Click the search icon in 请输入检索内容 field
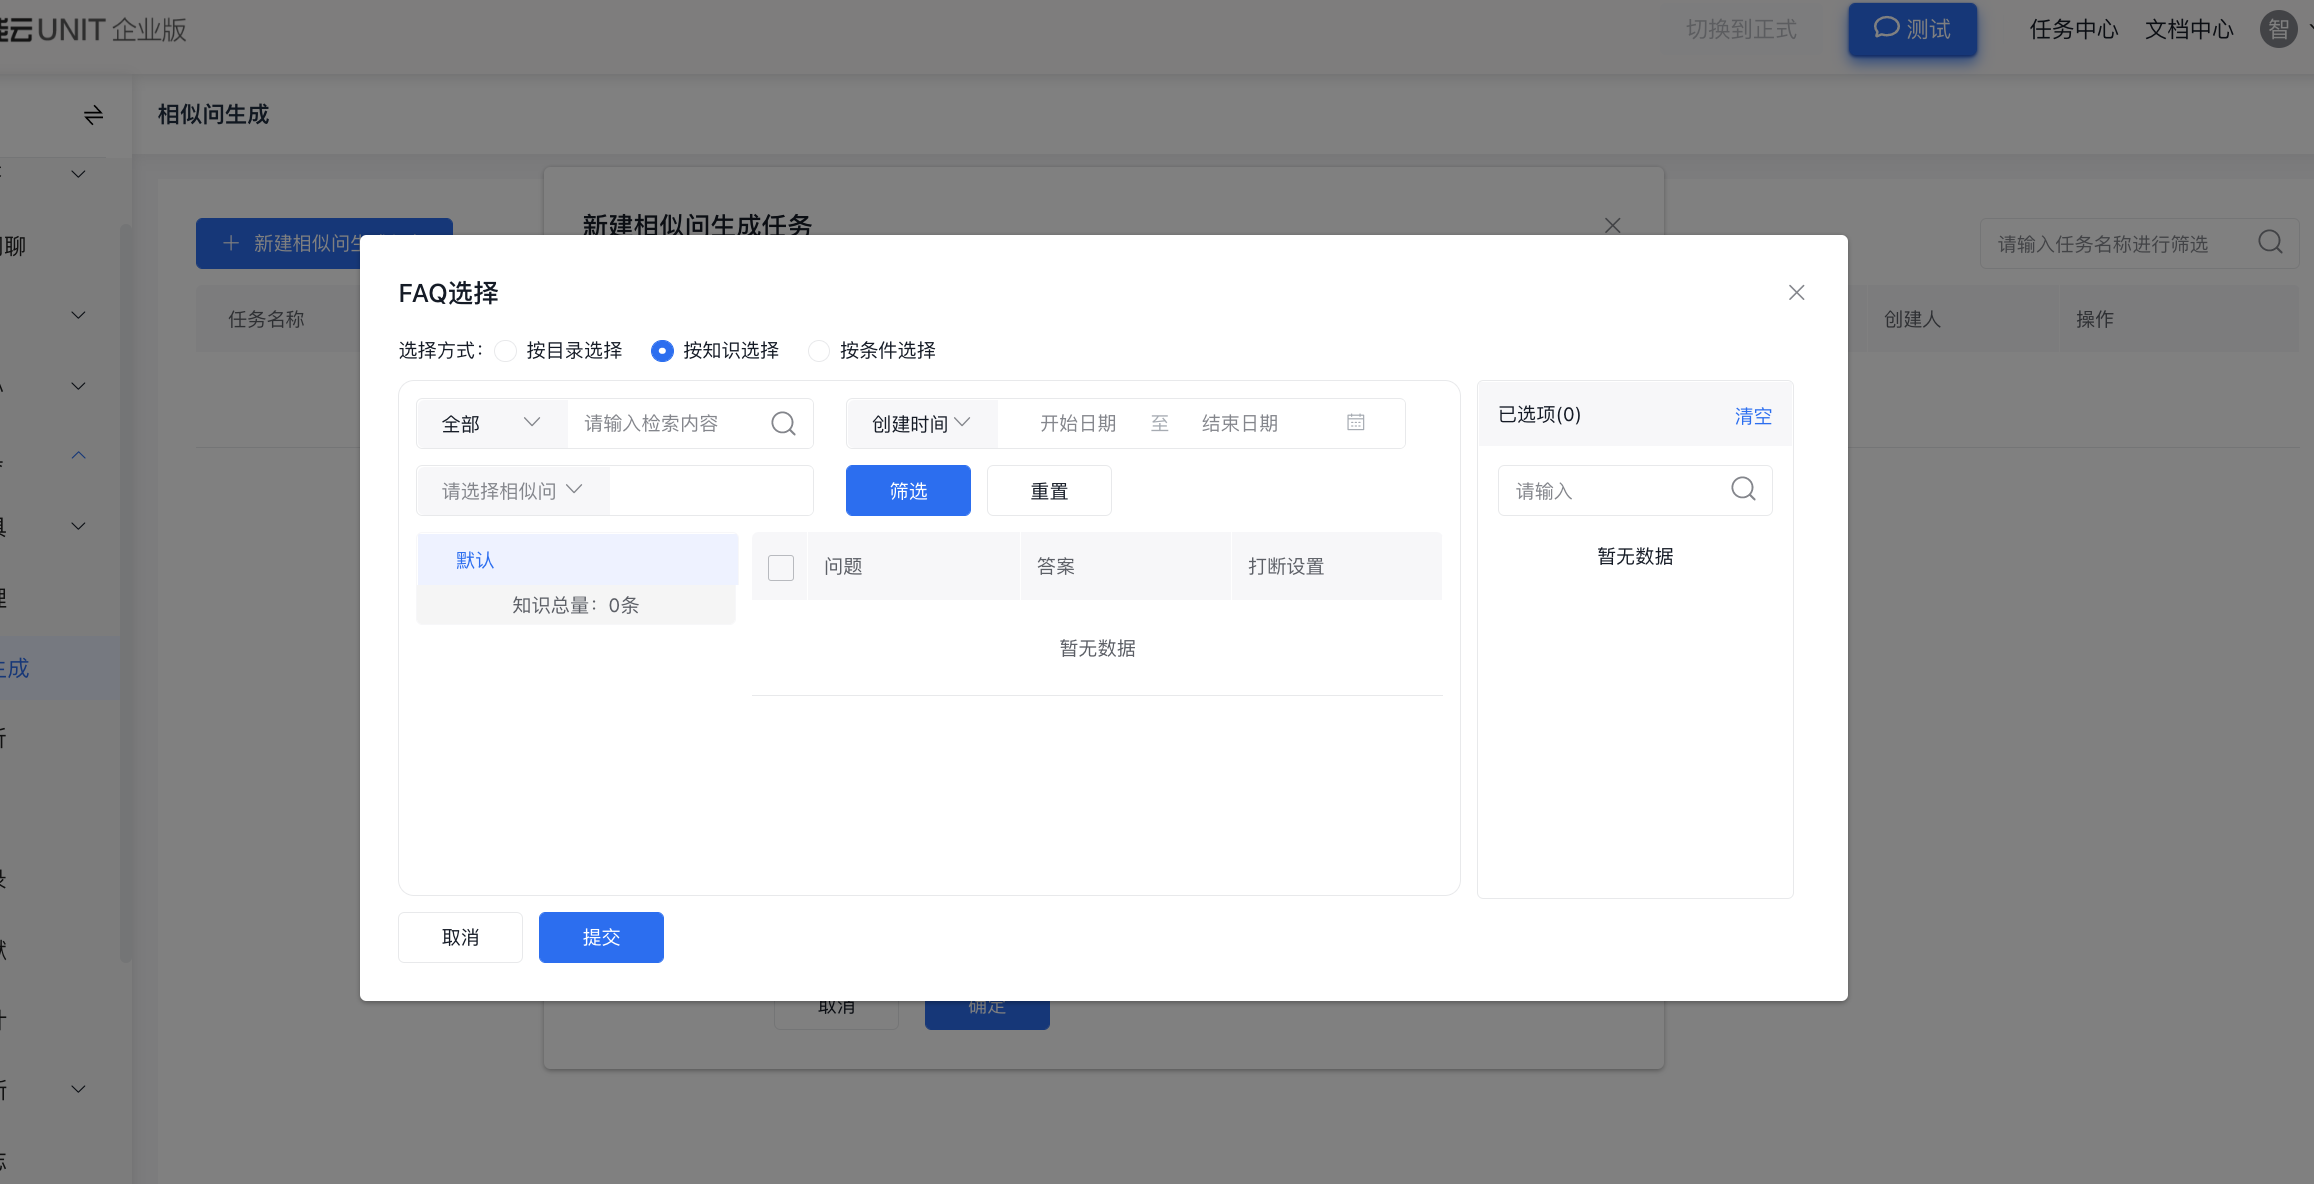The image size is (2314, 1184). (x=784, y=424)
